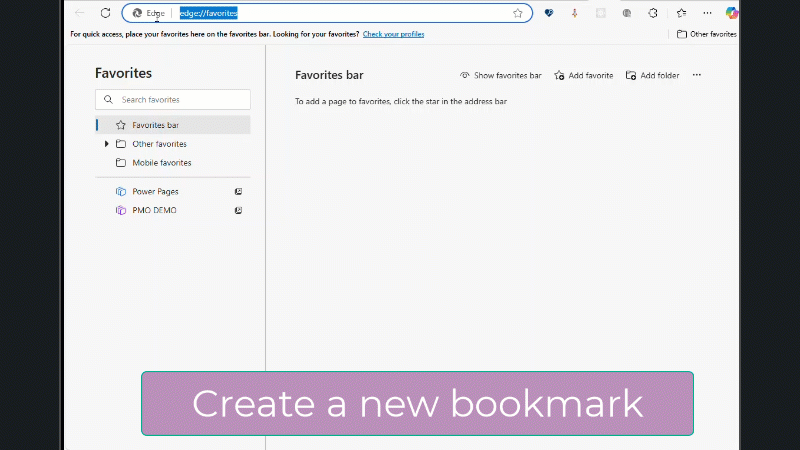Screen dimensions: 800x450
Task: Click the edge://favorites address text
Action: [x=209, y=13]
